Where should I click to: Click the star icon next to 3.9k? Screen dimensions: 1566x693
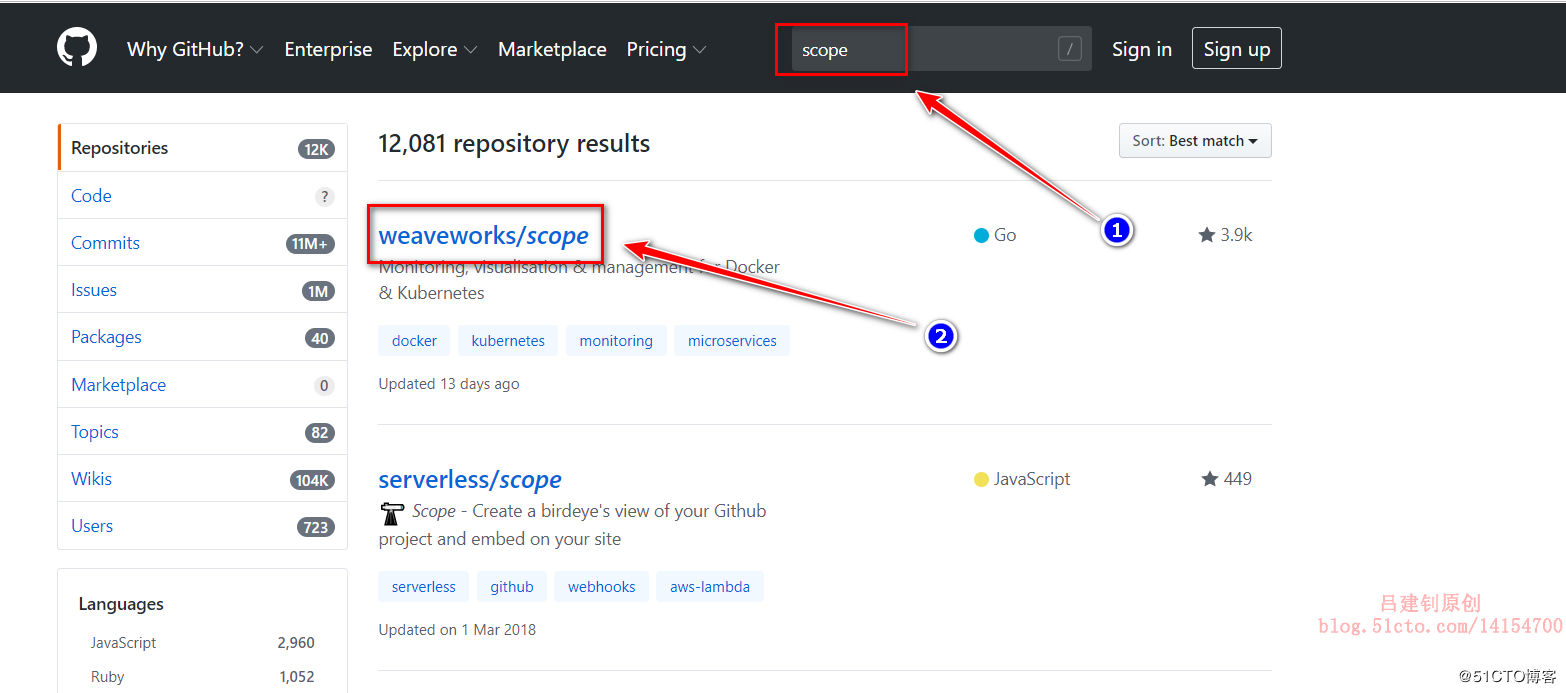pos(1207,235)
